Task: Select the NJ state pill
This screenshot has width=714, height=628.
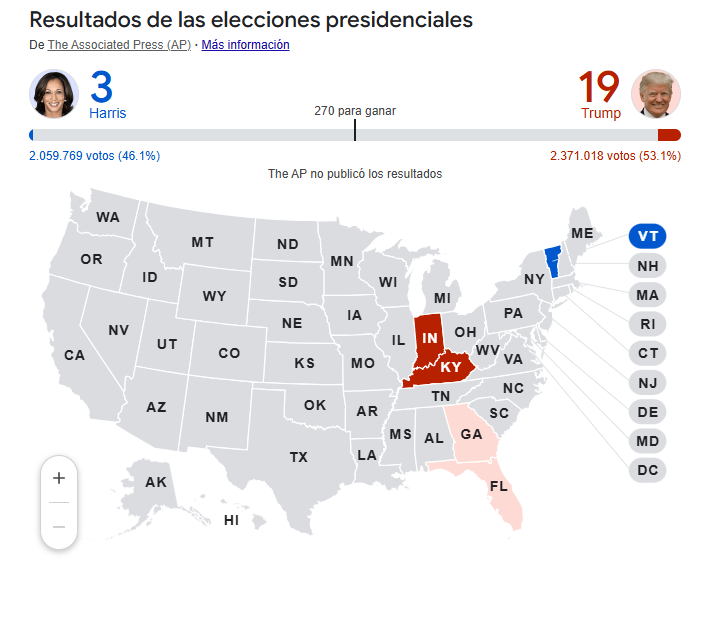Action: [648, 382]
